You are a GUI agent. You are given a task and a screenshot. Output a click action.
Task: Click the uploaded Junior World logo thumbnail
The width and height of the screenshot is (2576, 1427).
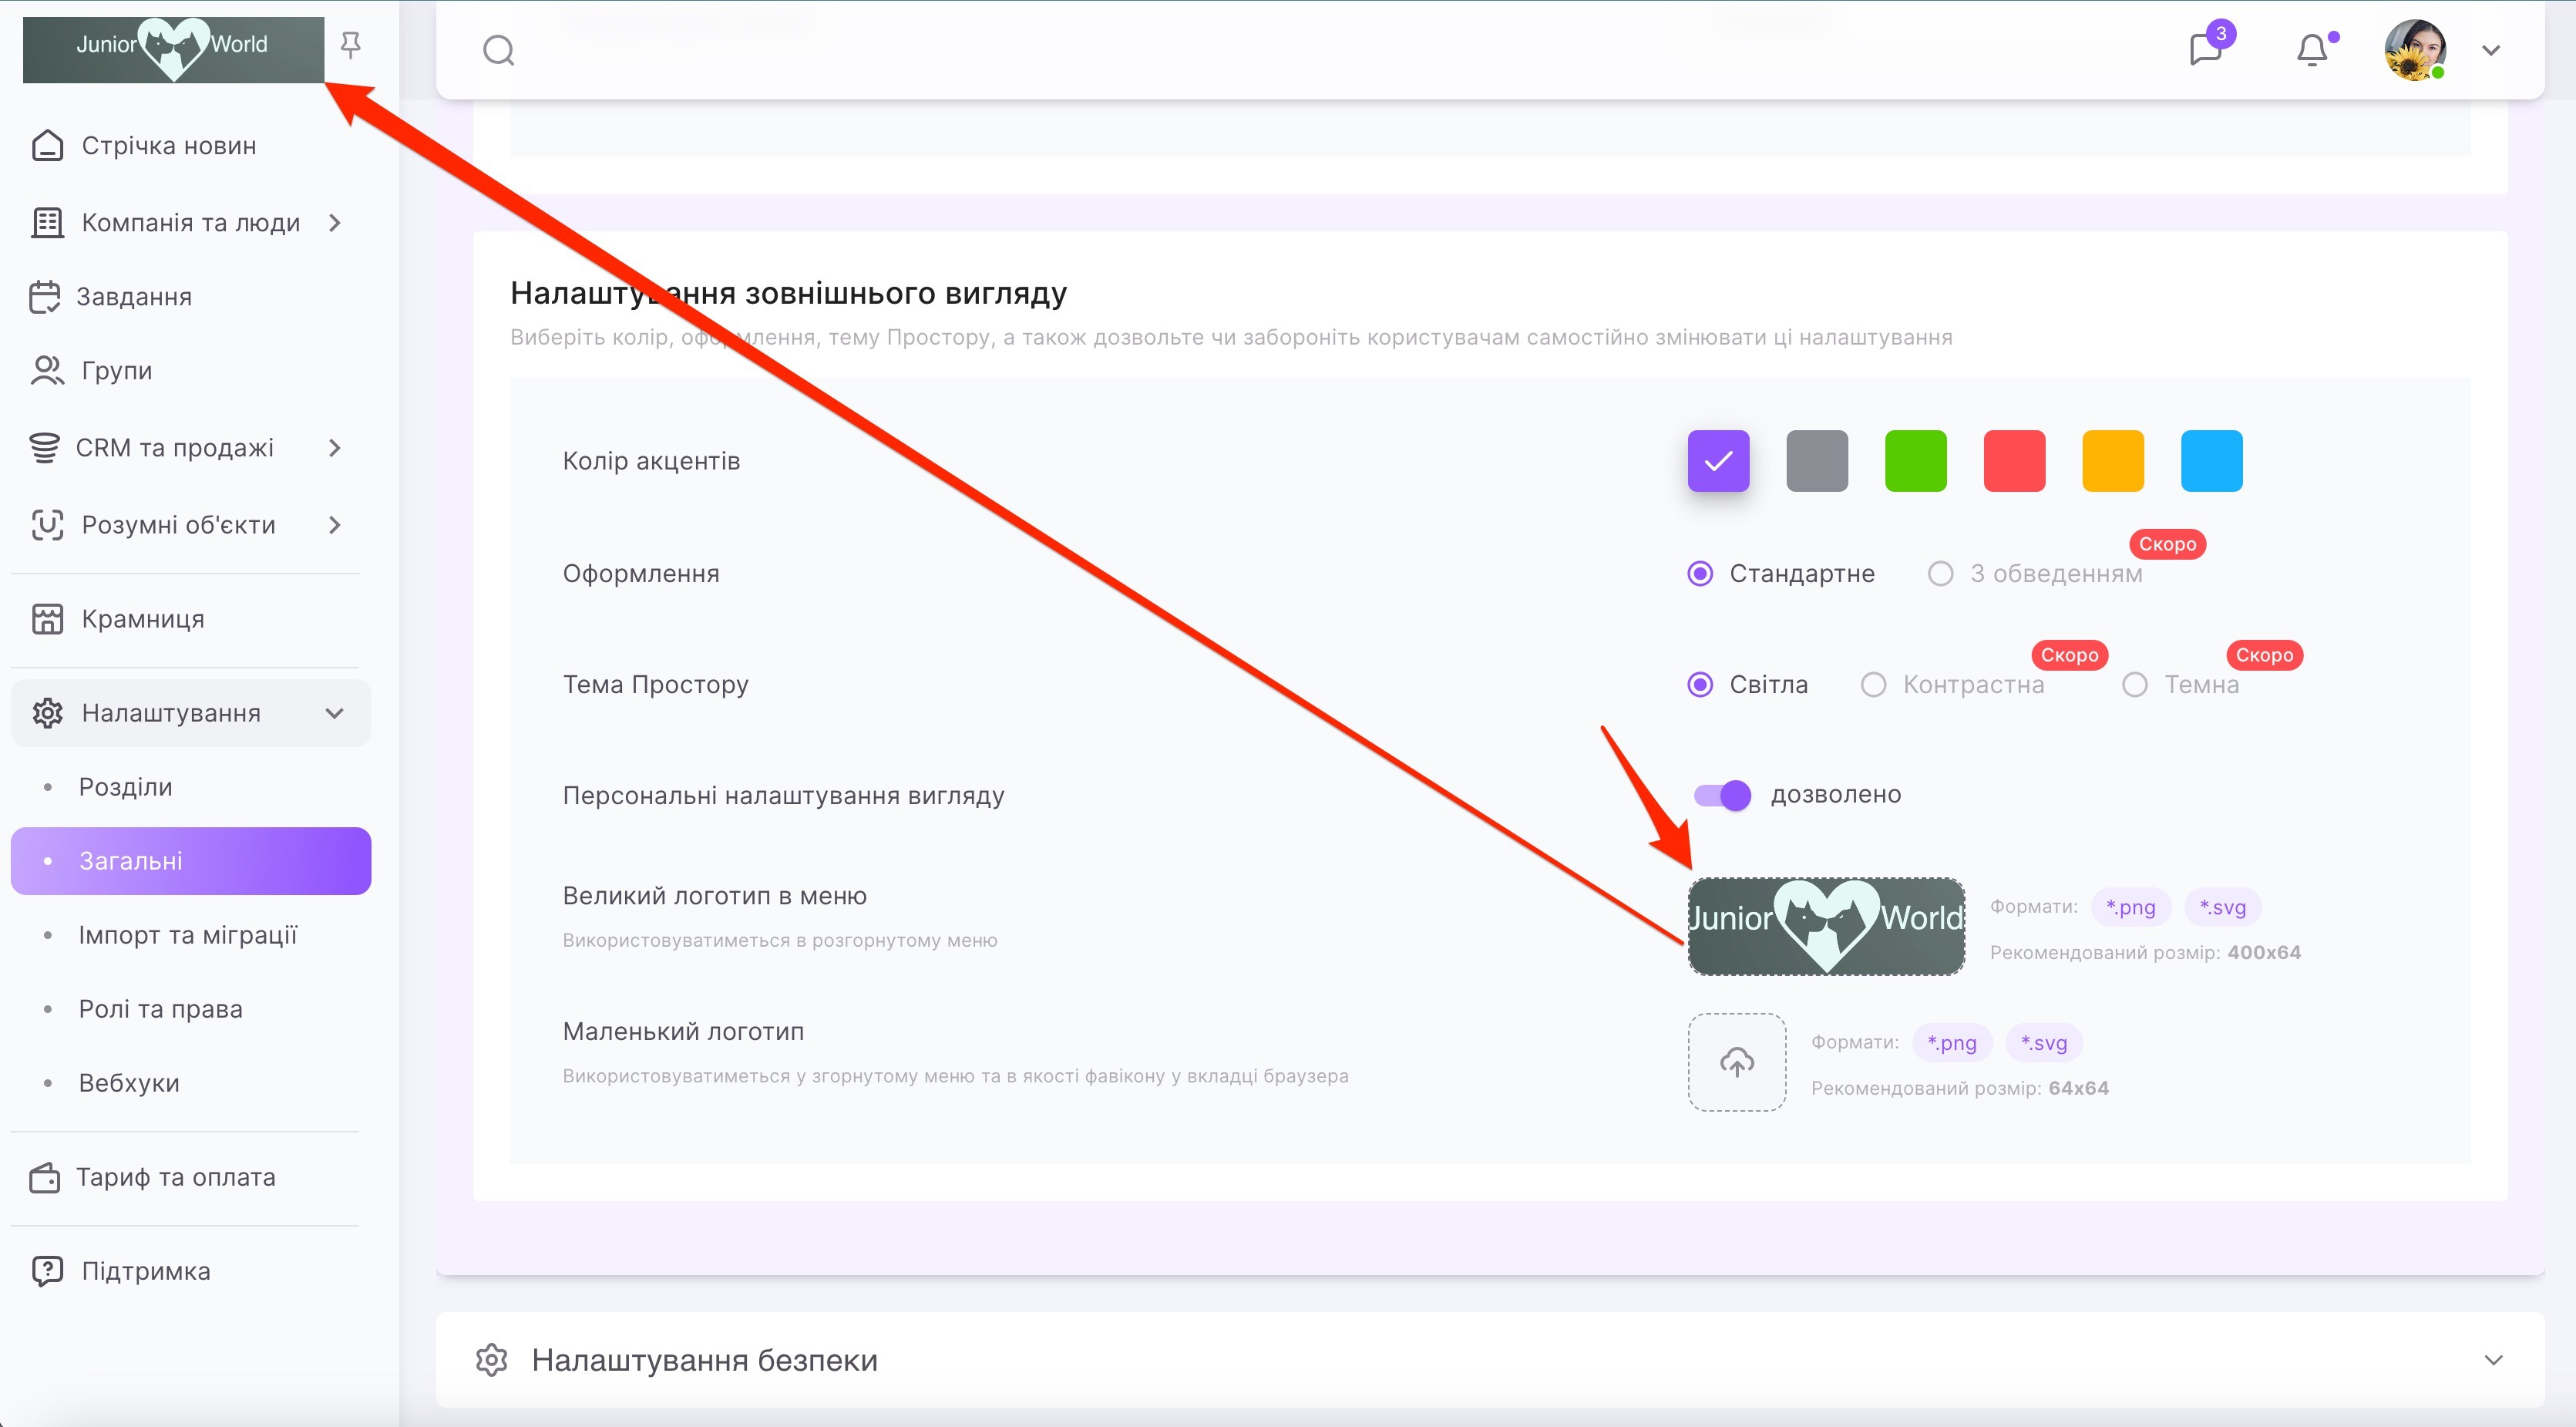1826,926
